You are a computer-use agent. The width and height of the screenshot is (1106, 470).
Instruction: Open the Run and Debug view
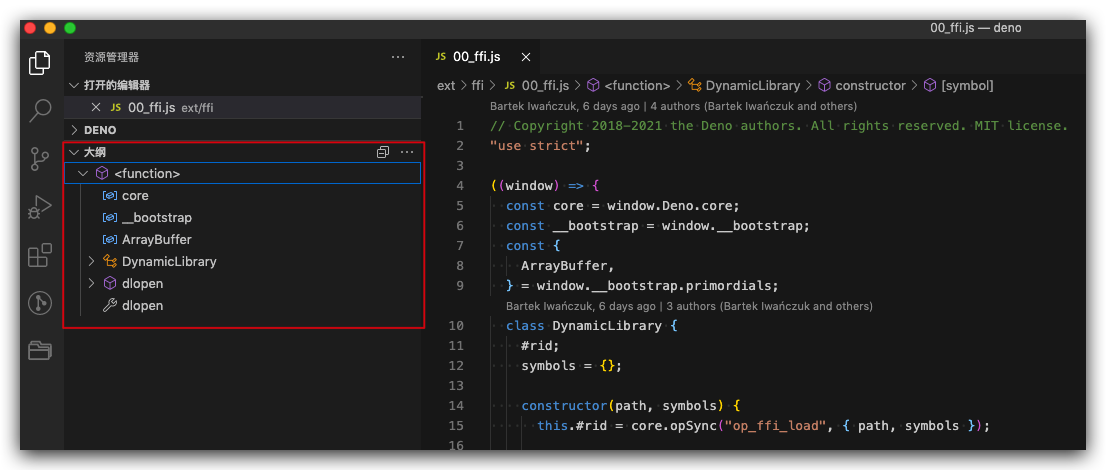pyautogui.click(x=40, y=207)
